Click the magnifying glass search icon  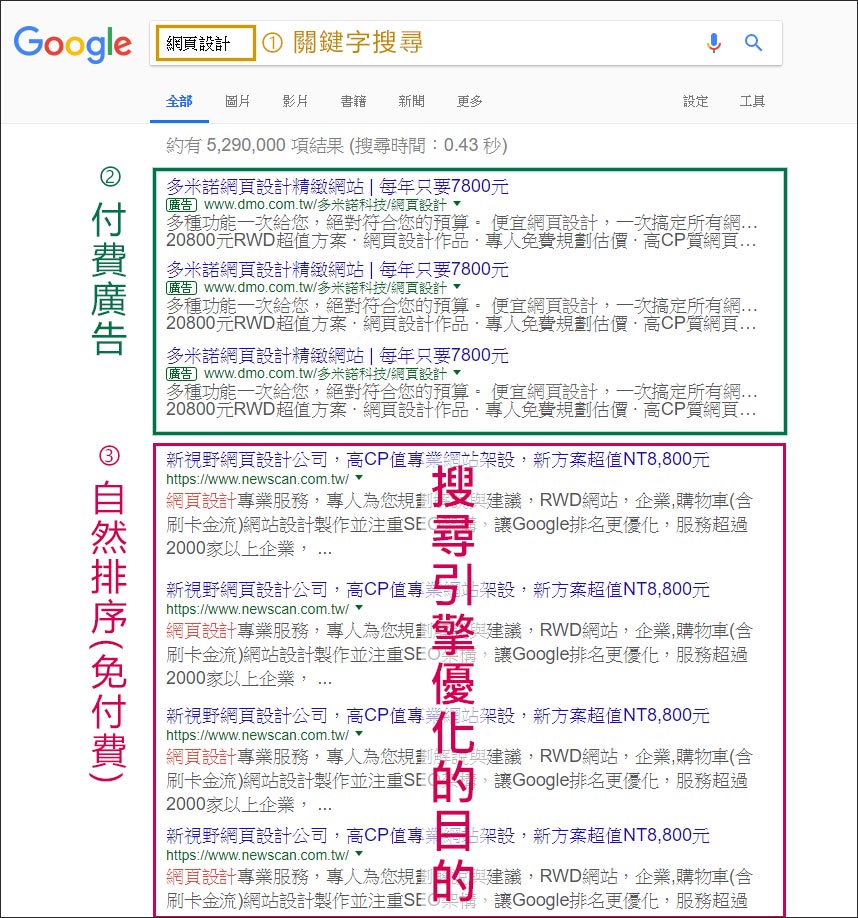[753, 43]
